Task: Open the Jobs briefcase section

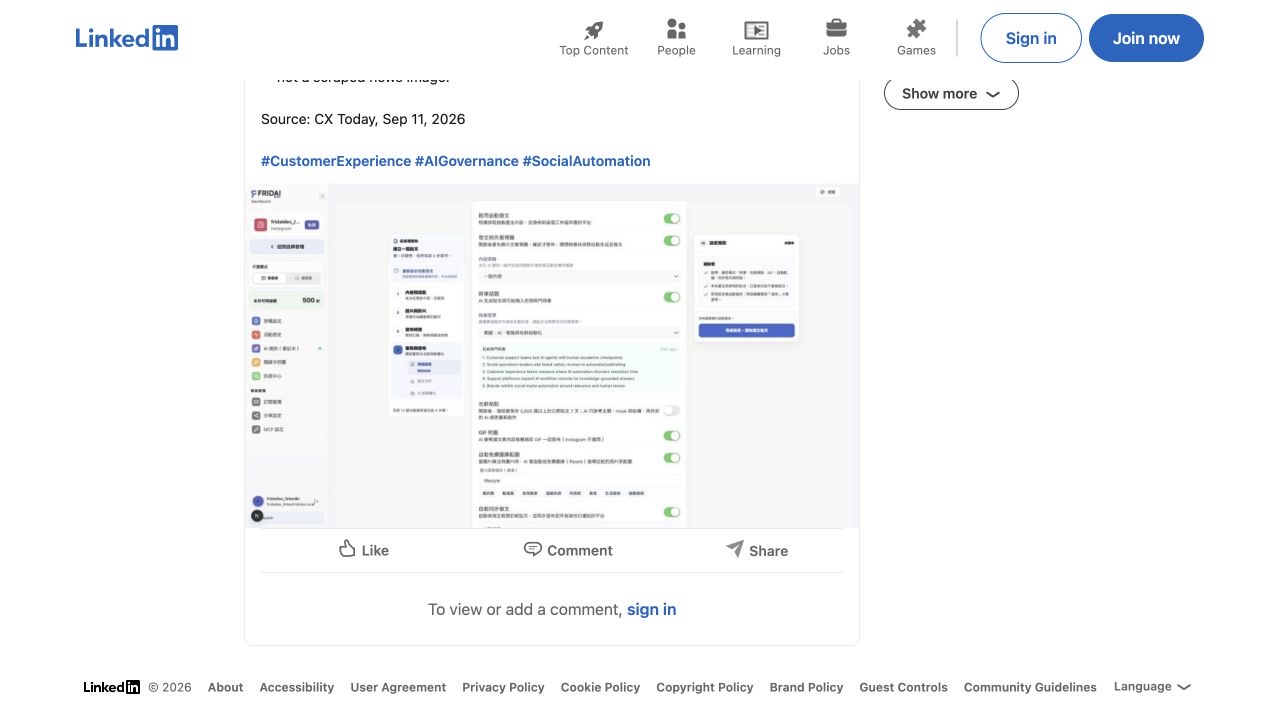Action: pyautogui.click(x=836, y=38)
